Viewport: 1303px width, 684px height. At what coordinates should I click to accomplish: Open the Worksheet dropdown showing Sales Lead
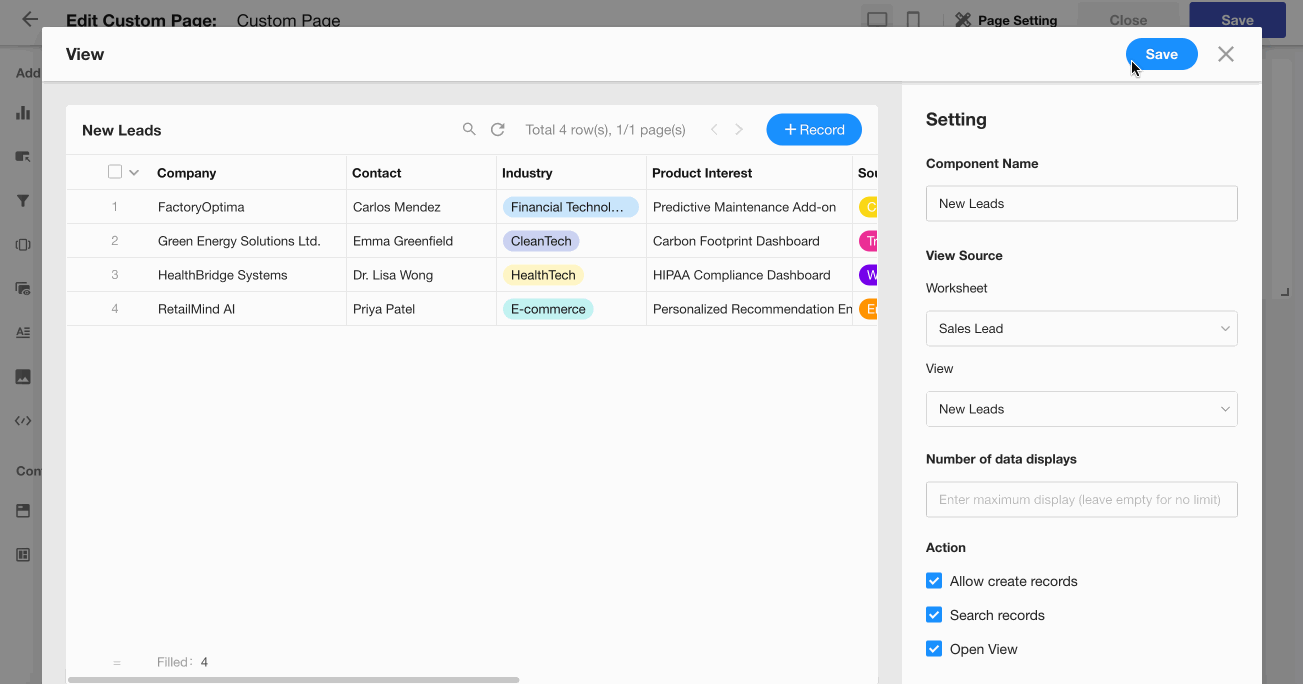pyautogui.click(x=1081, y=328)
